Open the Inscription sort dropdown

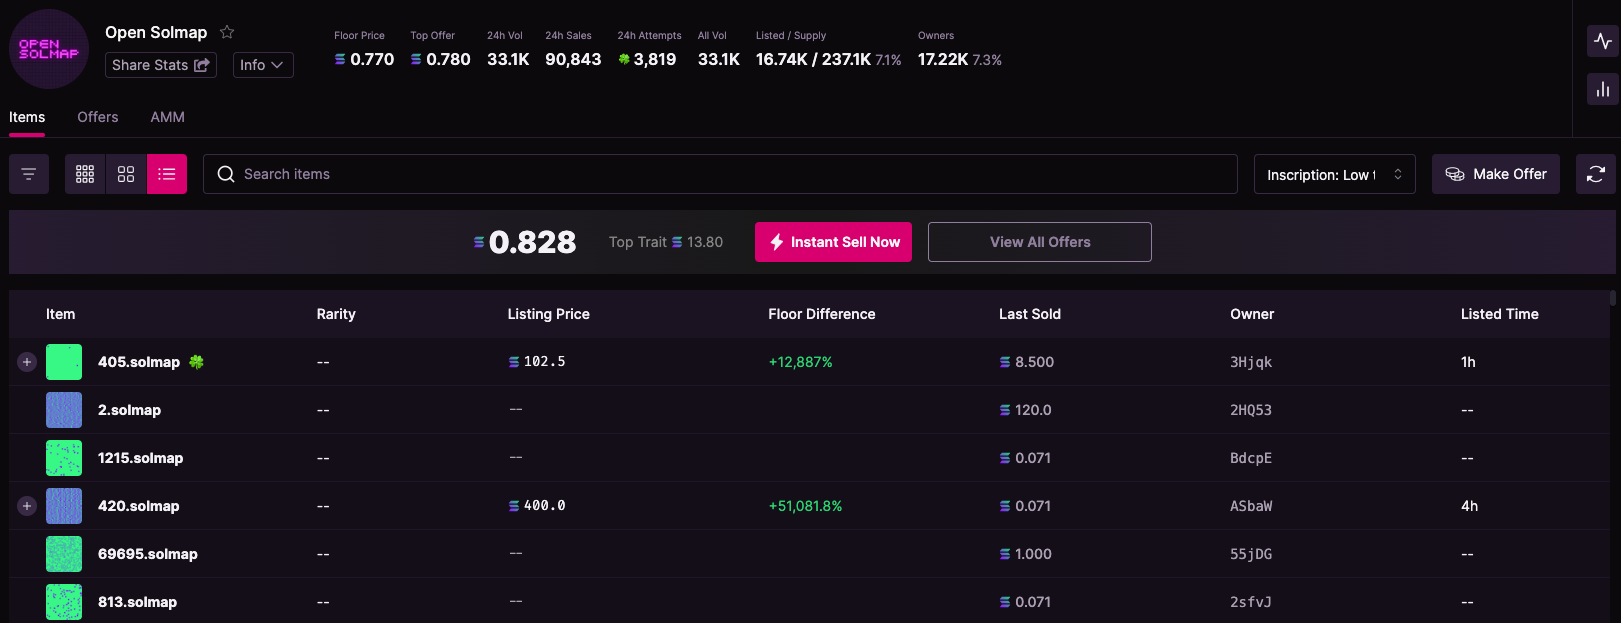(x=1334, y=174)
